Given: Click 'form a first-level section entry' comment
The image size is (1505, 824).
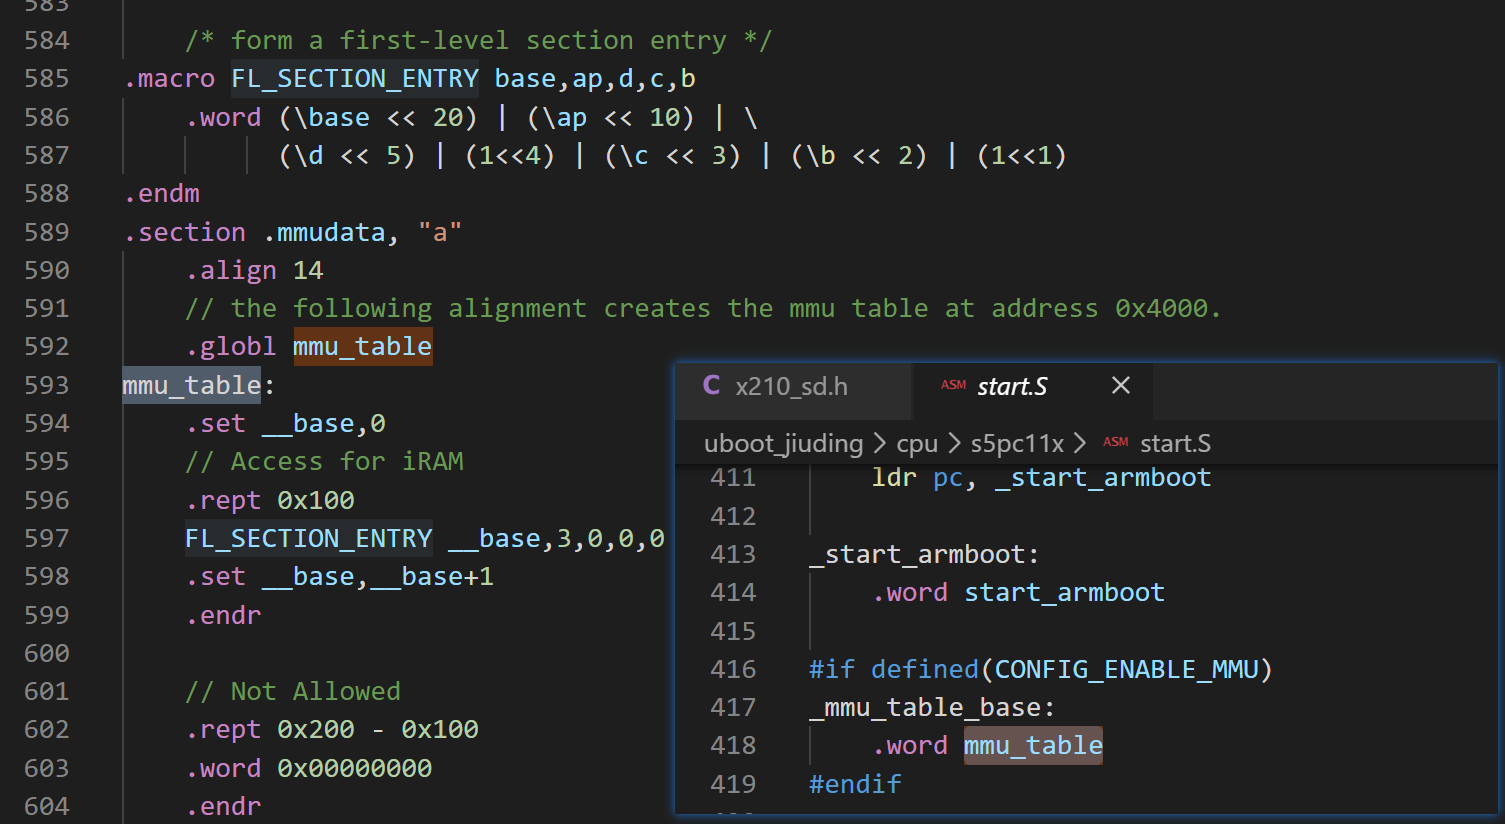Looking at the screenshot, I should tap(479, 41).
